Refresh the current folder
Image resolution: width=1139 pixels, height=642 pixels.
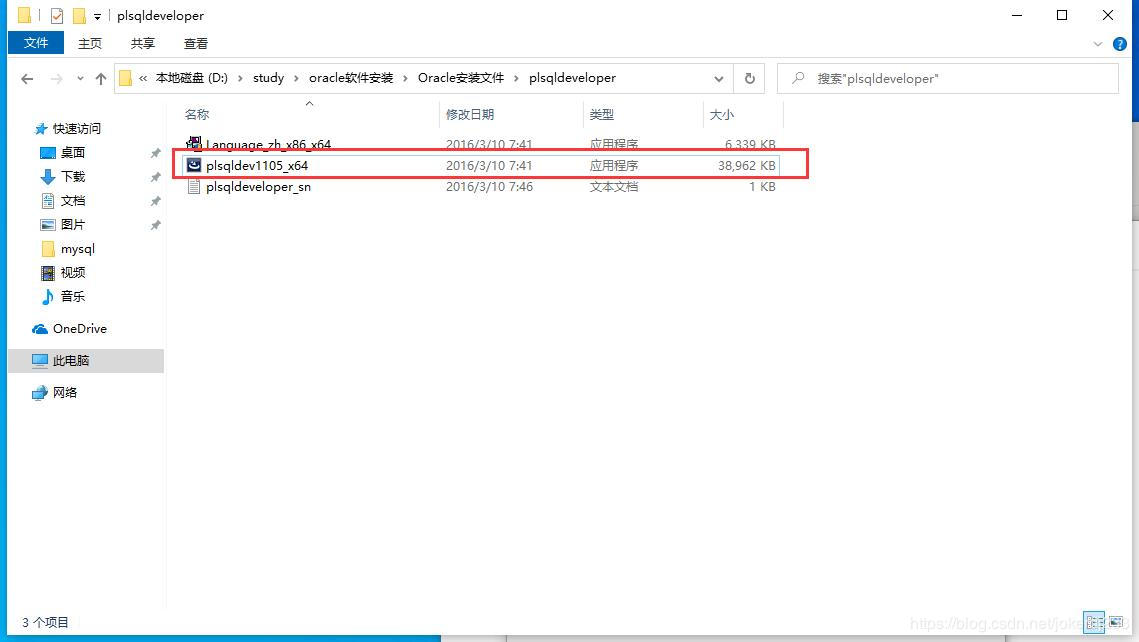pos(750,78)
